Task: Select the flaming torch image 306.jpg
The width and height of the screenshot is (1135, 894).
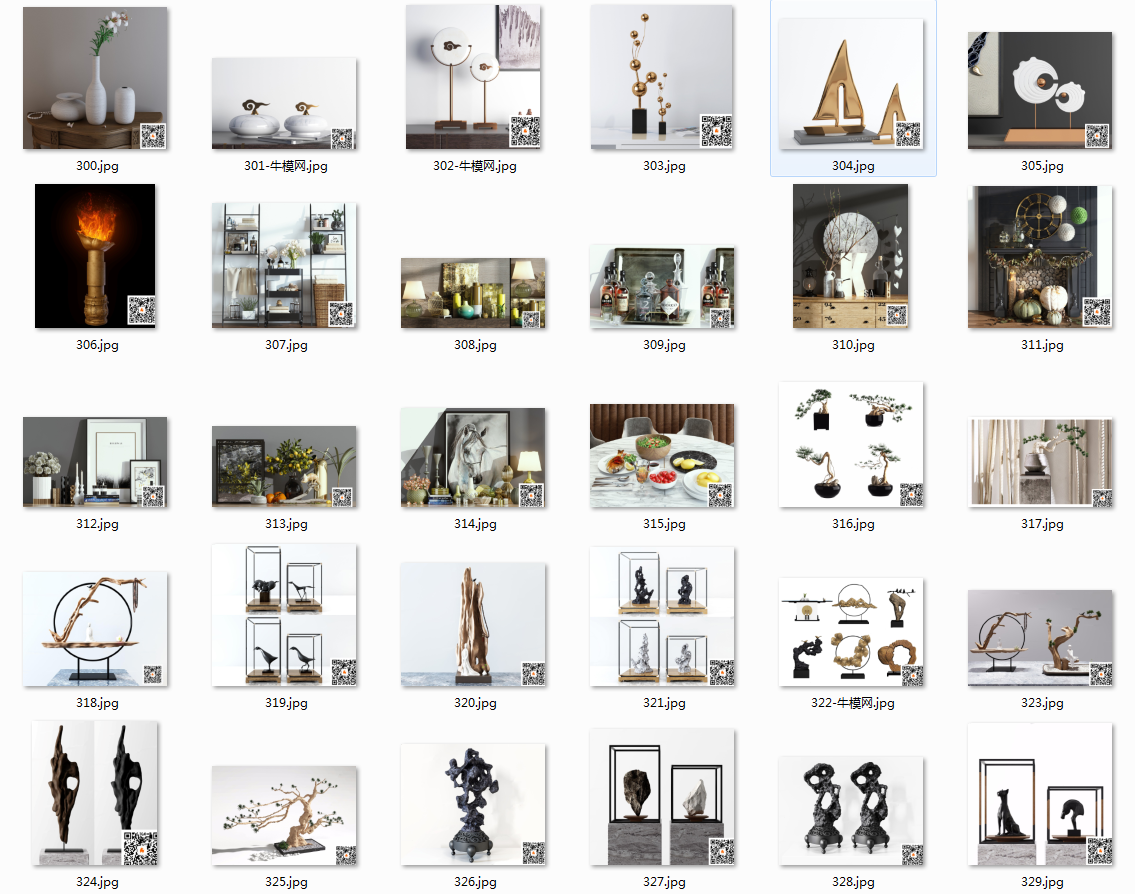Action: [x=95, y=256]
